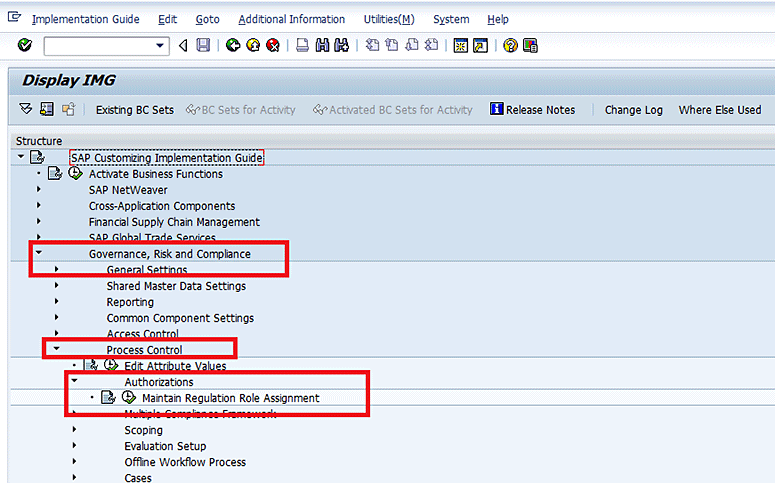Viewport: 775px width, 483px height.
Task: Open the Help question mark icon
Action: [x=510, y=45]
